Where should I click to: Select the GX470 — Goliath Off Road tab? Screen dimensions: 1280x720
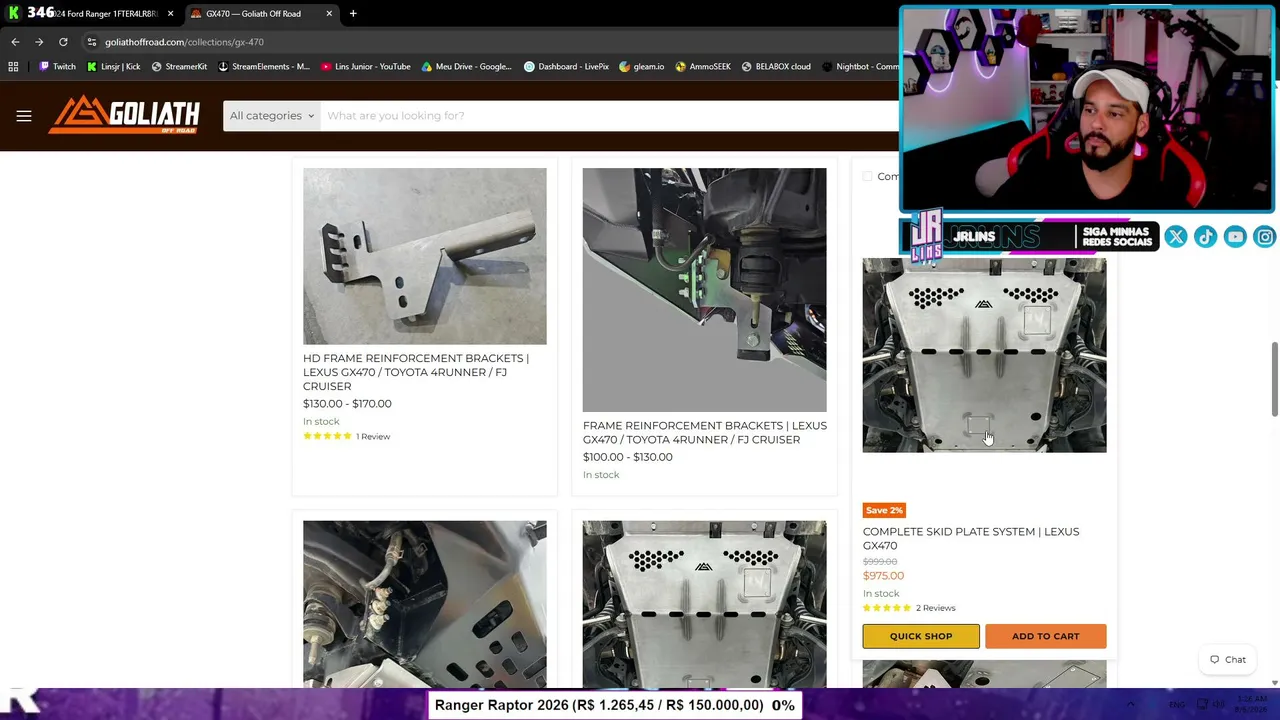[261, 14]
